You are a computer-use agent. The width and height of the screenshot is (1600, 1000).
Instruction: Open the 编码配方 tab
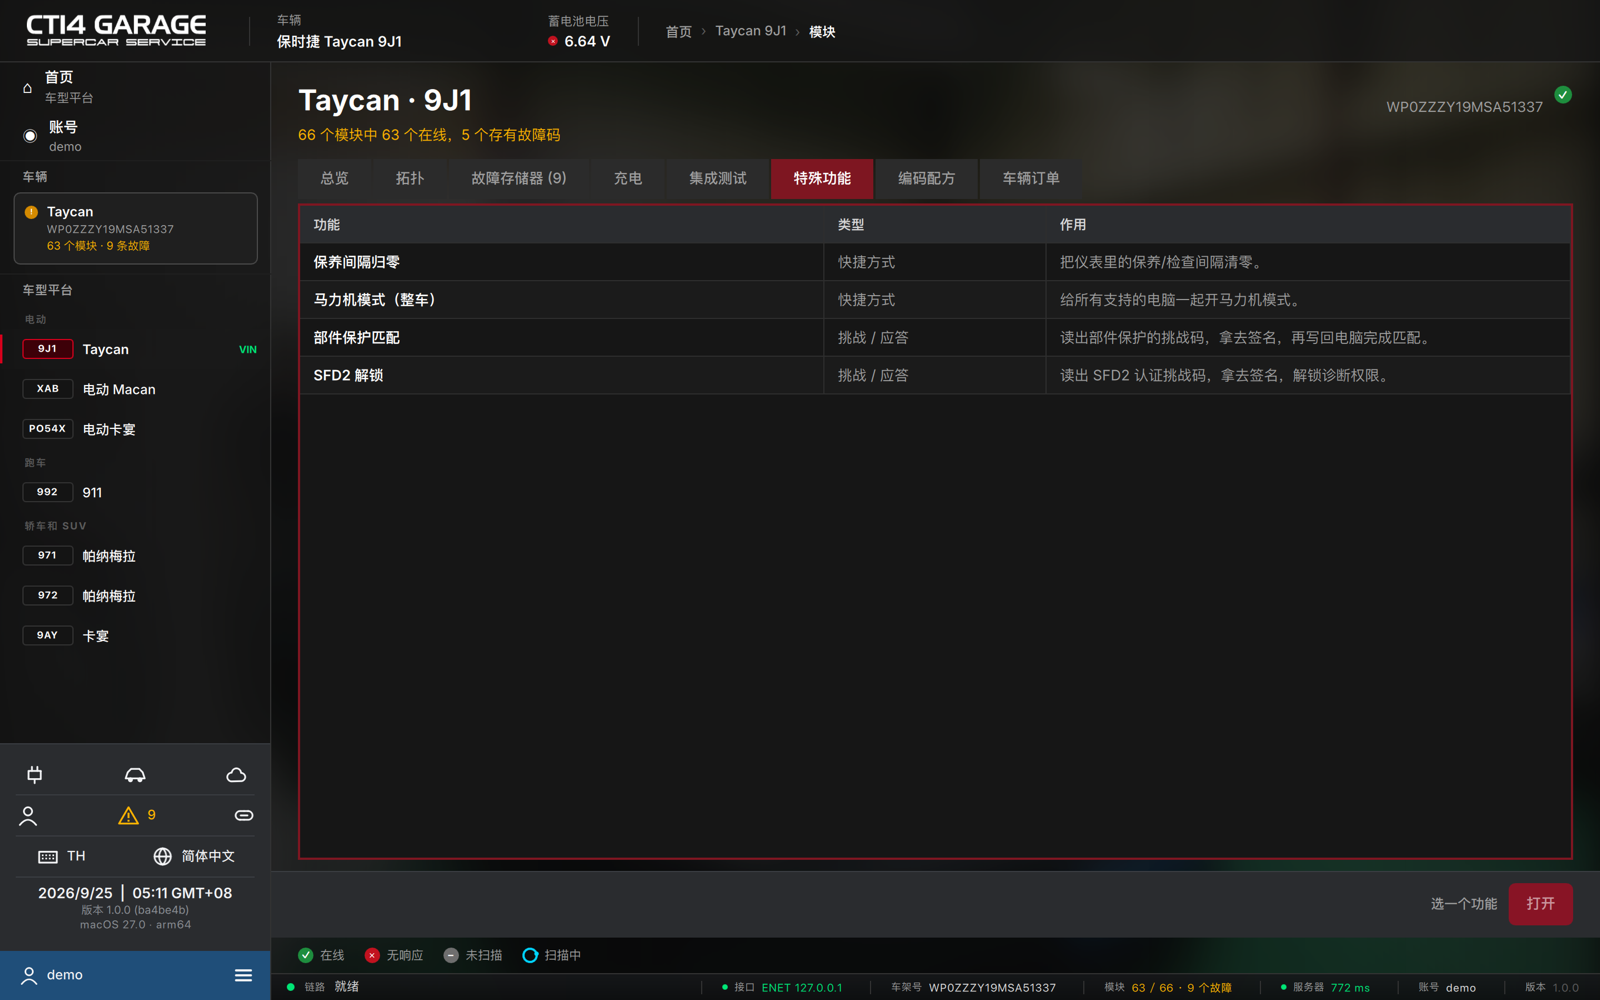pos(926,178)
